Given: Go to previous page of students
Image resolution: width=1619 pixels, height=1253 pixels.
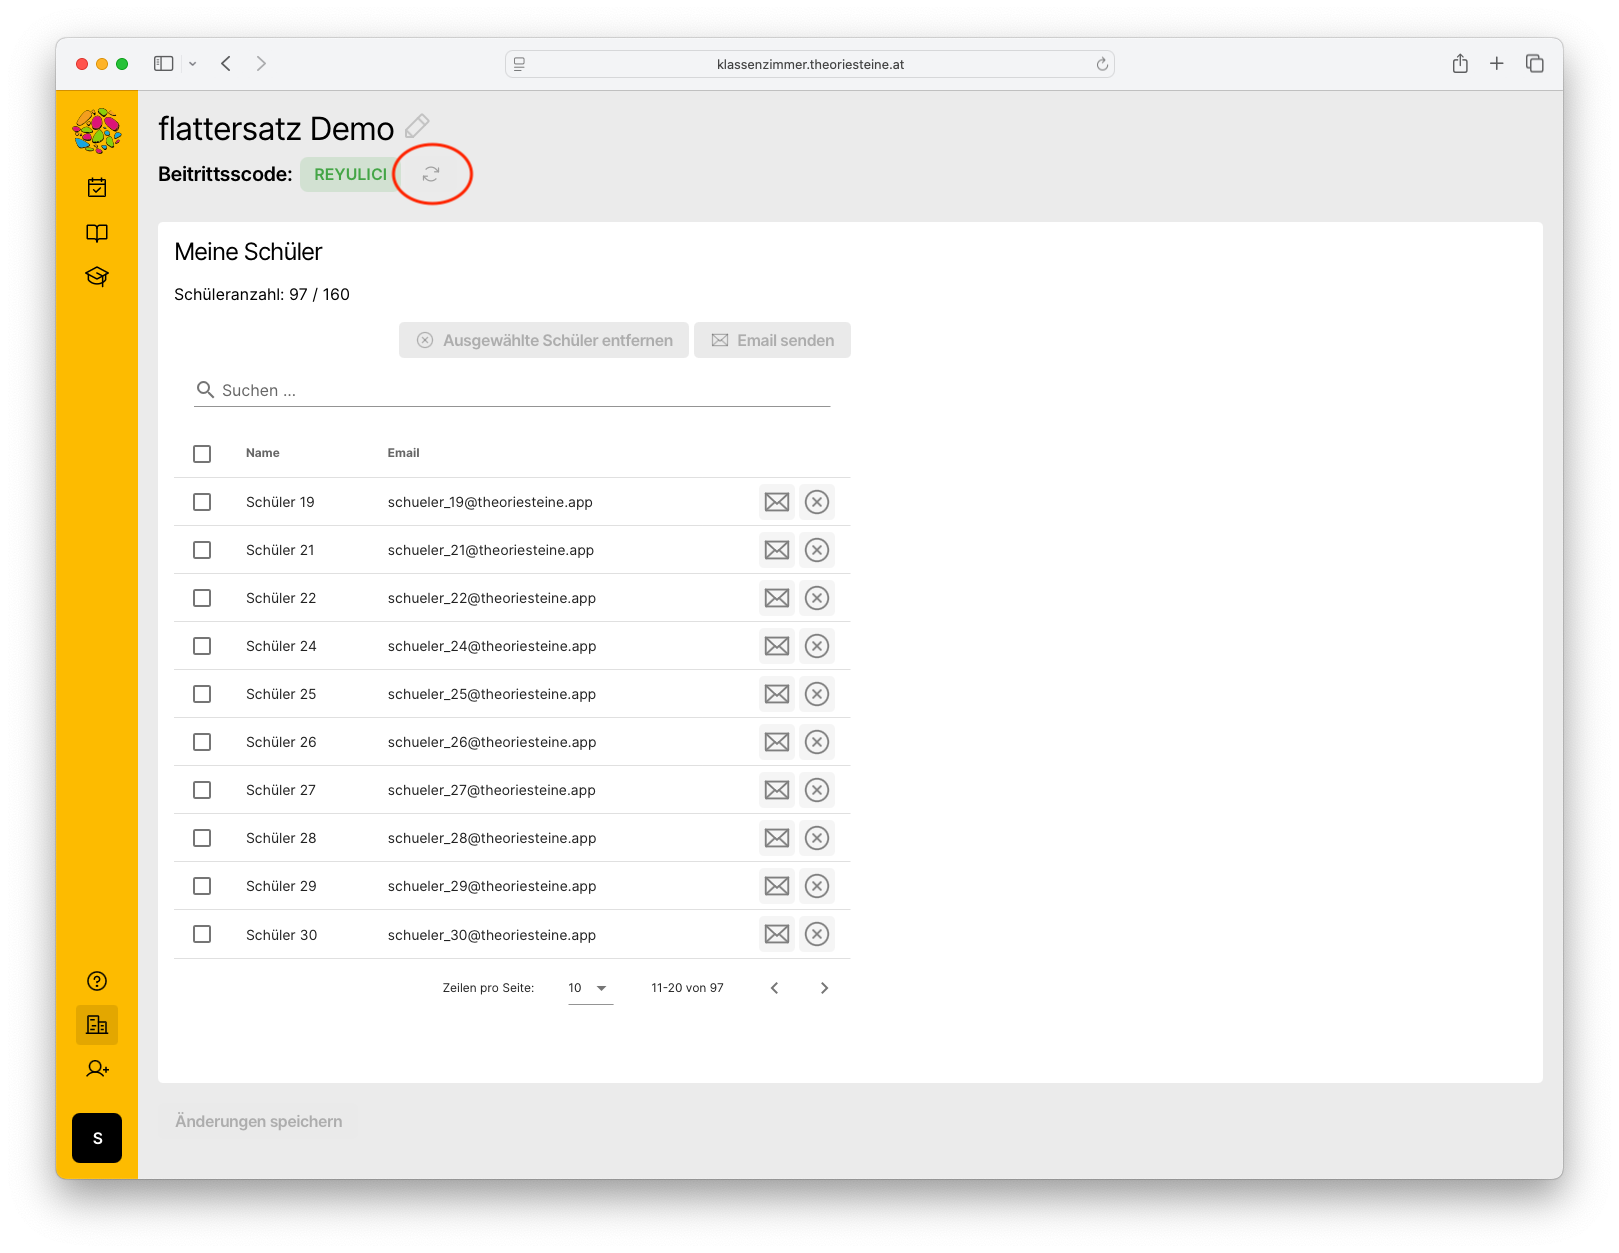Looking at the screenshot, I should point(774,988).
